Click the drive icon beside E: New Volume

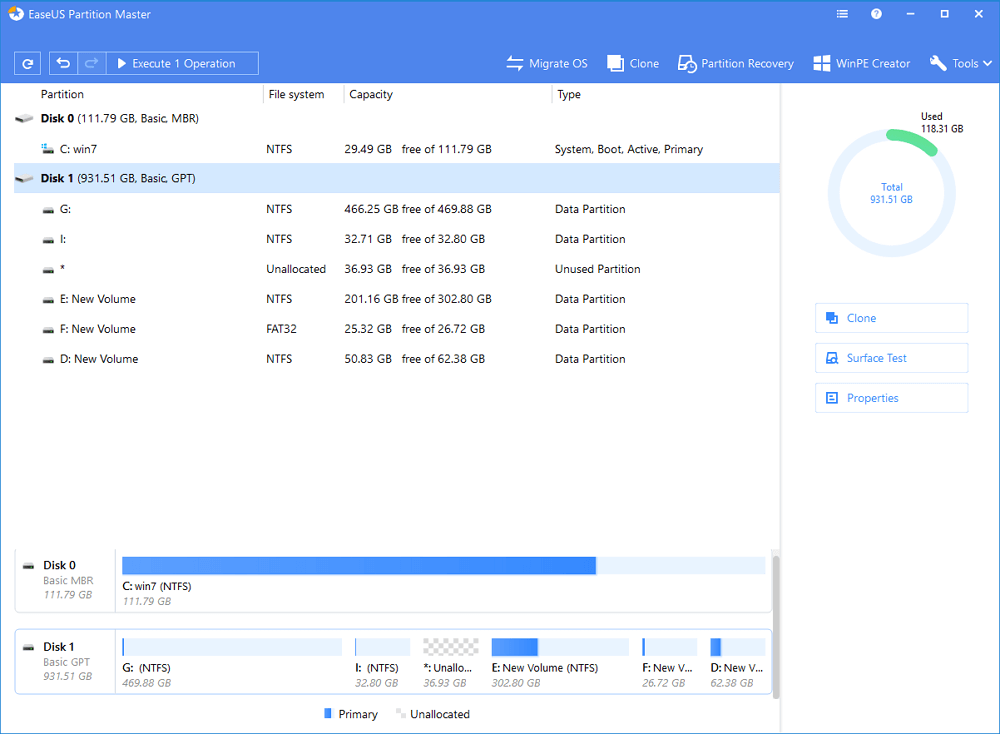point(48,300)
